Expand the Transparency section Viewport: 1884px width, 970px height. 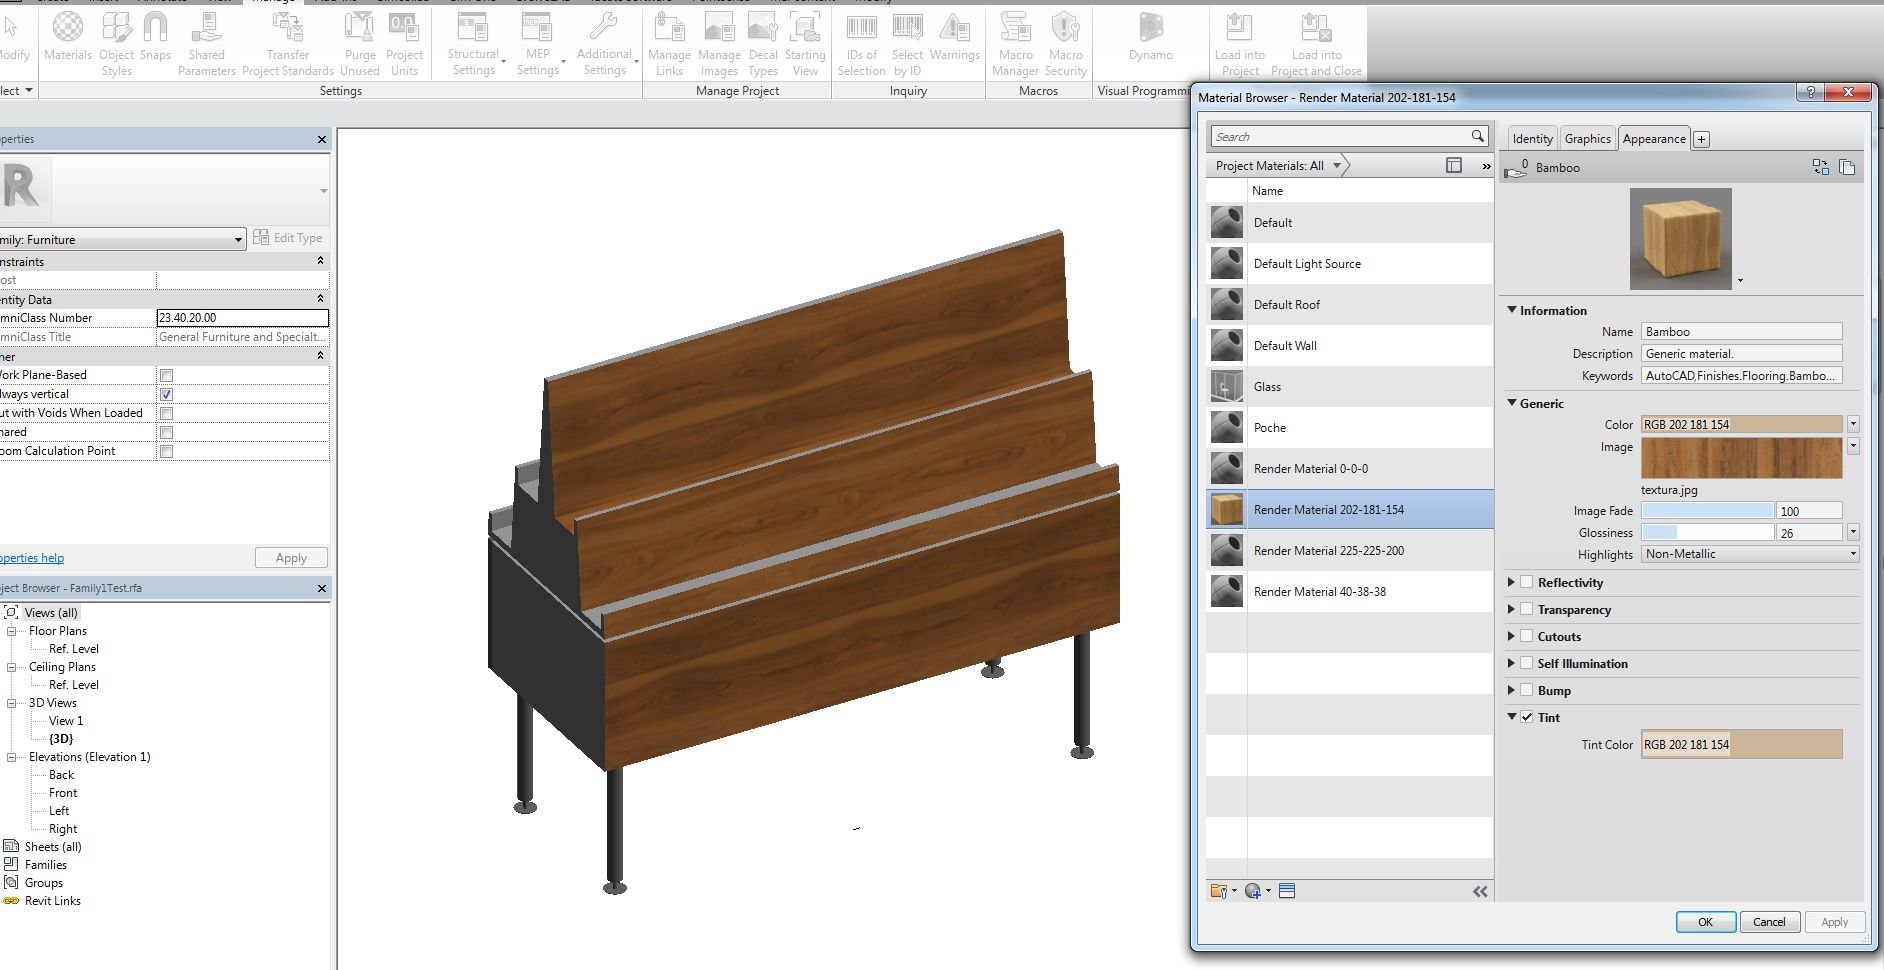tap(1512, 609)
